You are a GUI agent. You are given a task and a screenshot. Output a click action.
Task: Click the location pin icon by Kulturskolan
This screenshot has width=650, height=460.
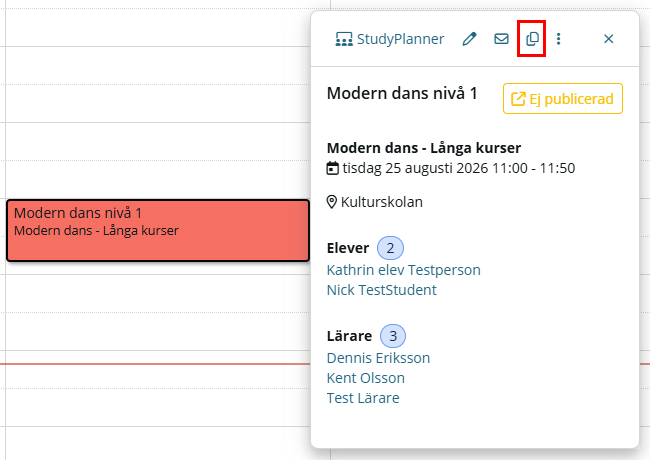point(331,202)
